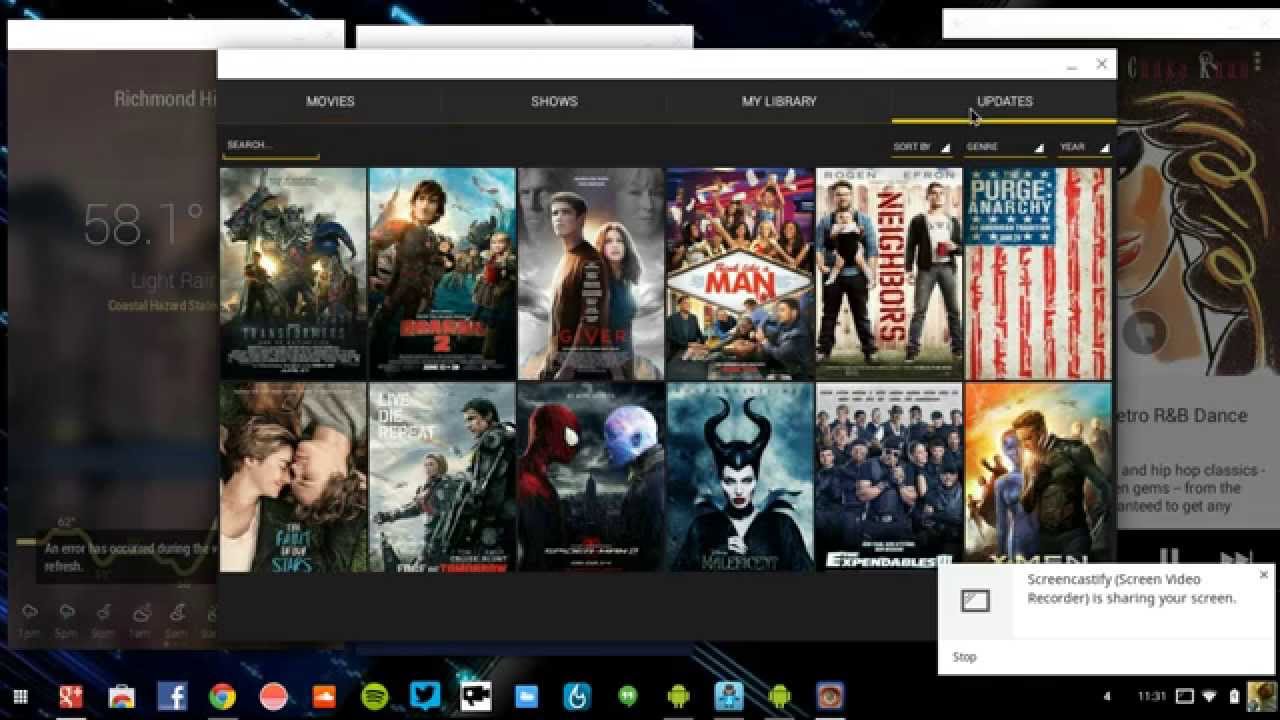Open The Purge: Anarchy poster
Image resolution: width=1280 pixels, height=720 pixels.
1038,273
